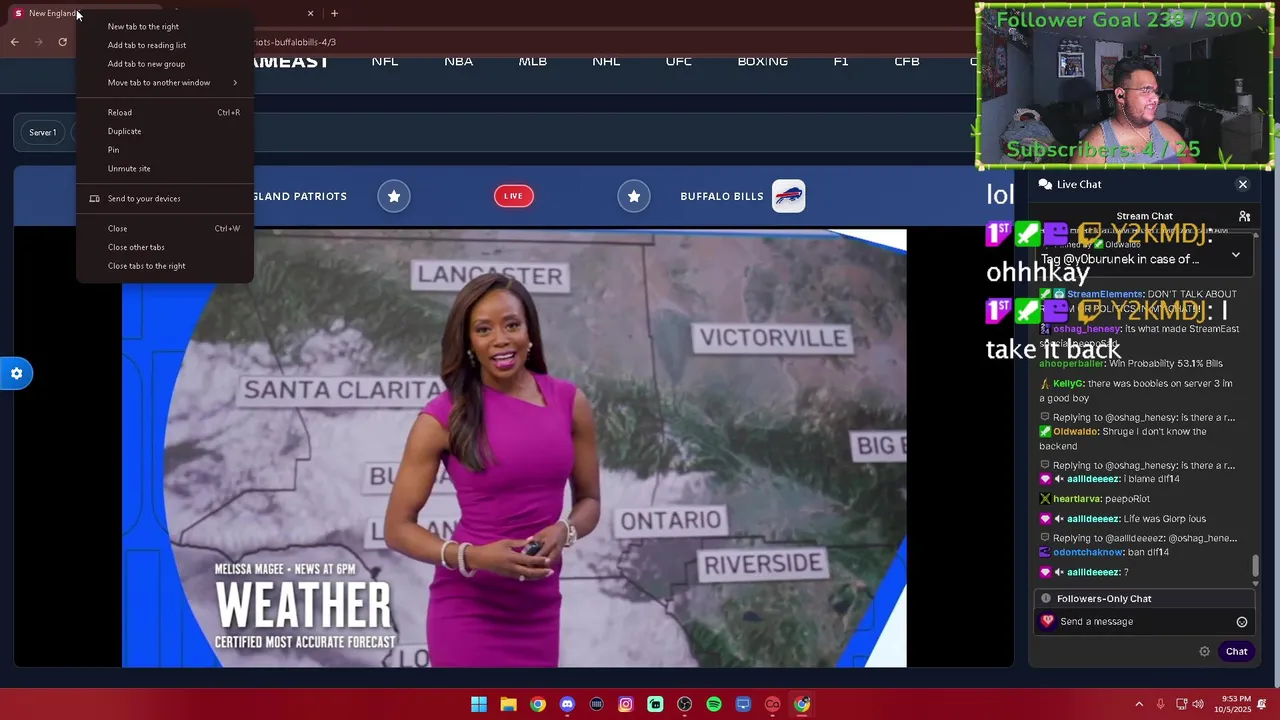Click the Live Chat bubble icon
The height and width of the screenshot is (720, 1280).
(x=1045, y=184)
